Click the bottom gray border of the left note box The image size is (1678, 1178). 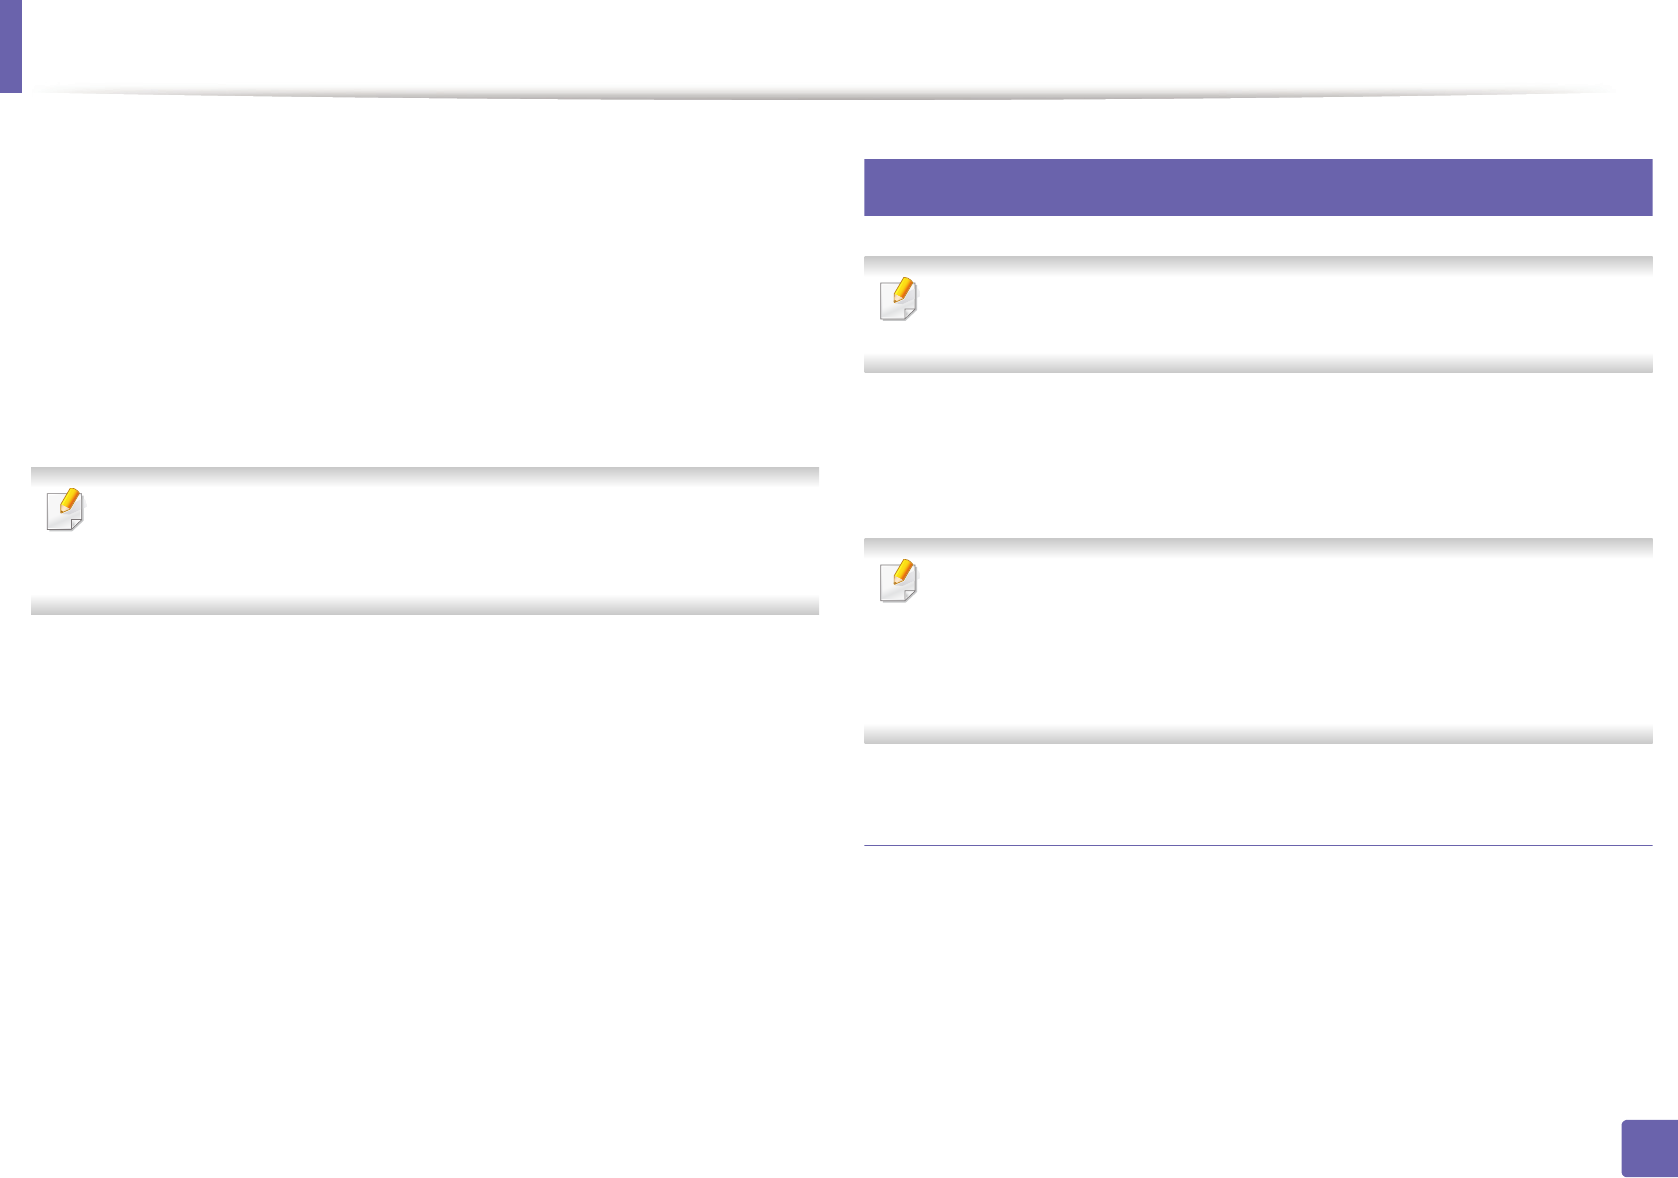[425, 606]
